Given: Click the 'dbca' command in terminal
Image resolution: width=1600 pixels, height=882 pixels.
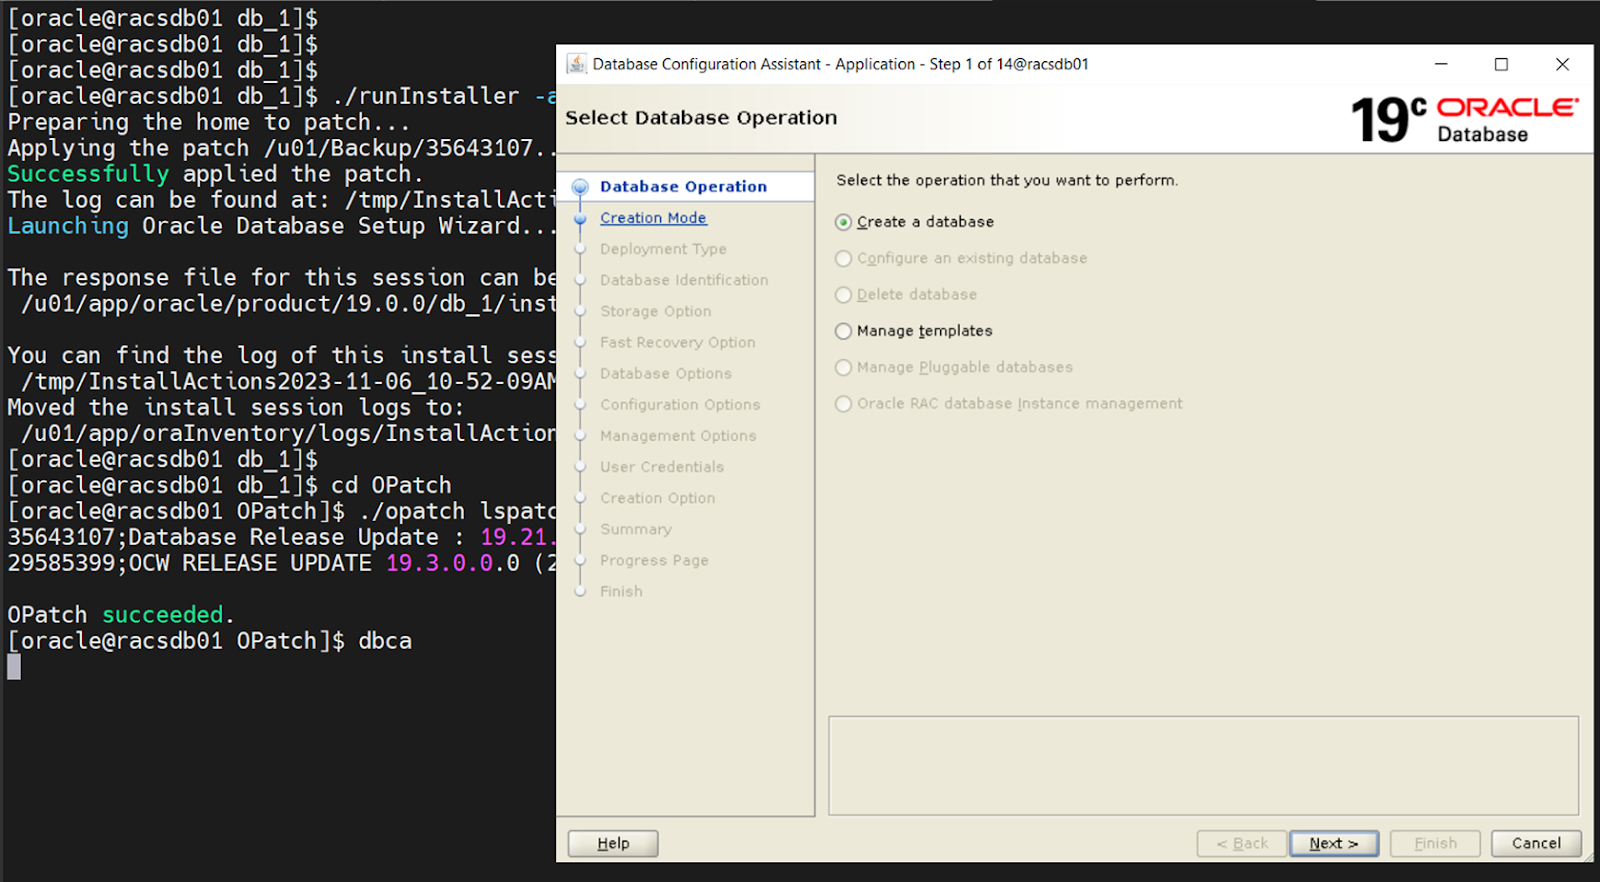Looking at the screenshot, I should click(385, 641).
